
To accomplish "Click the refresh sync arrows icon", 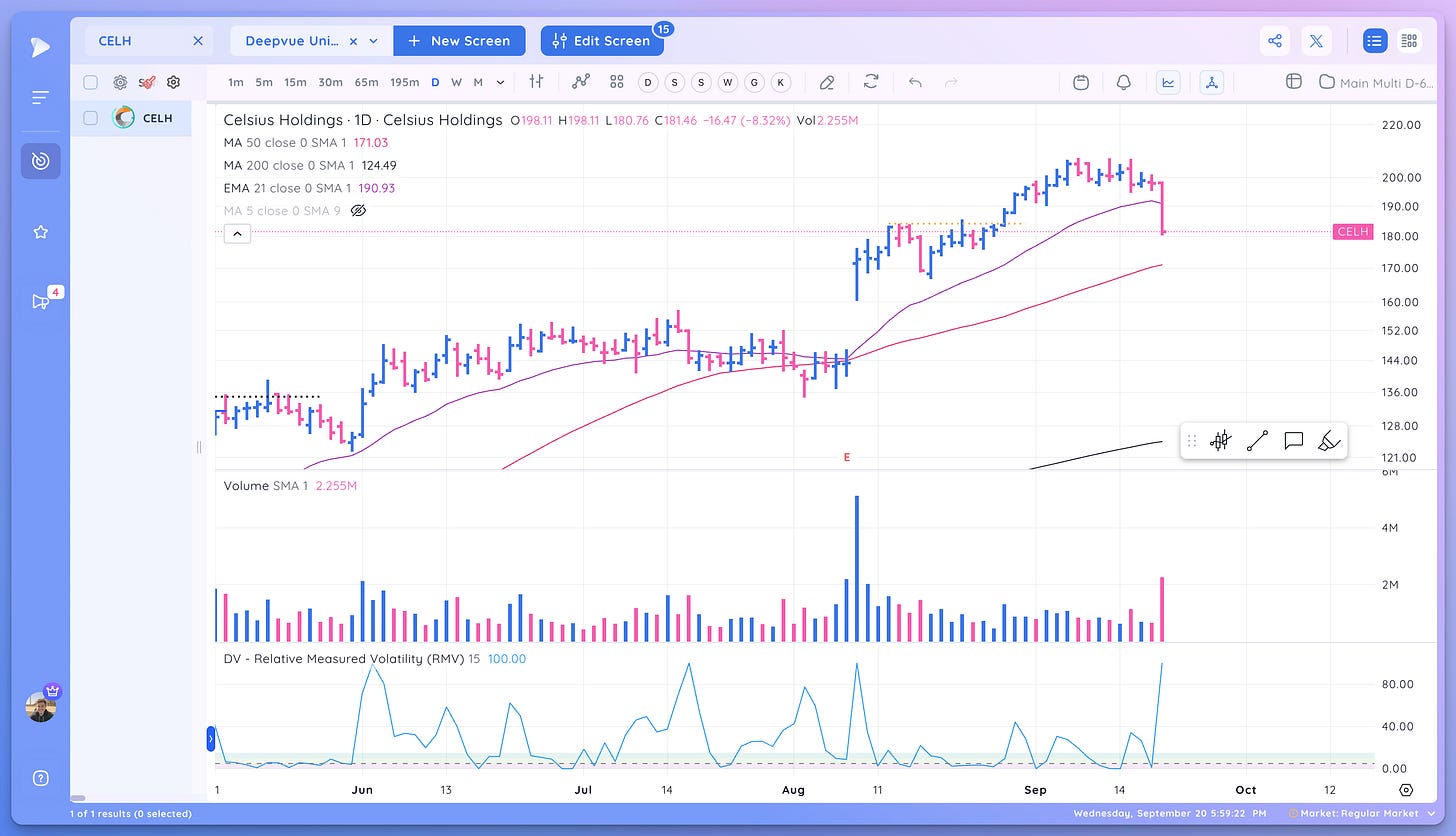I will point(871,82).
